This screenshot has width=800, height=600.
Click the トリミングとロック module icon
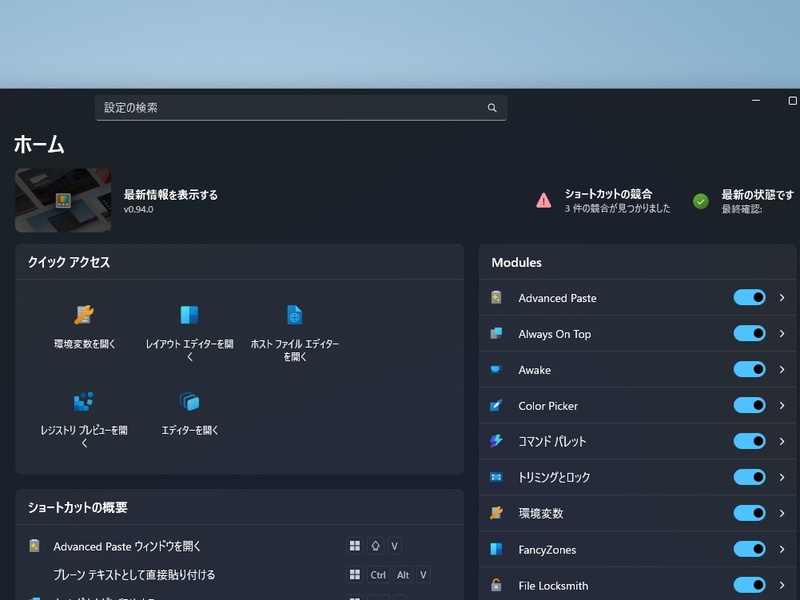tap(496, 477)
